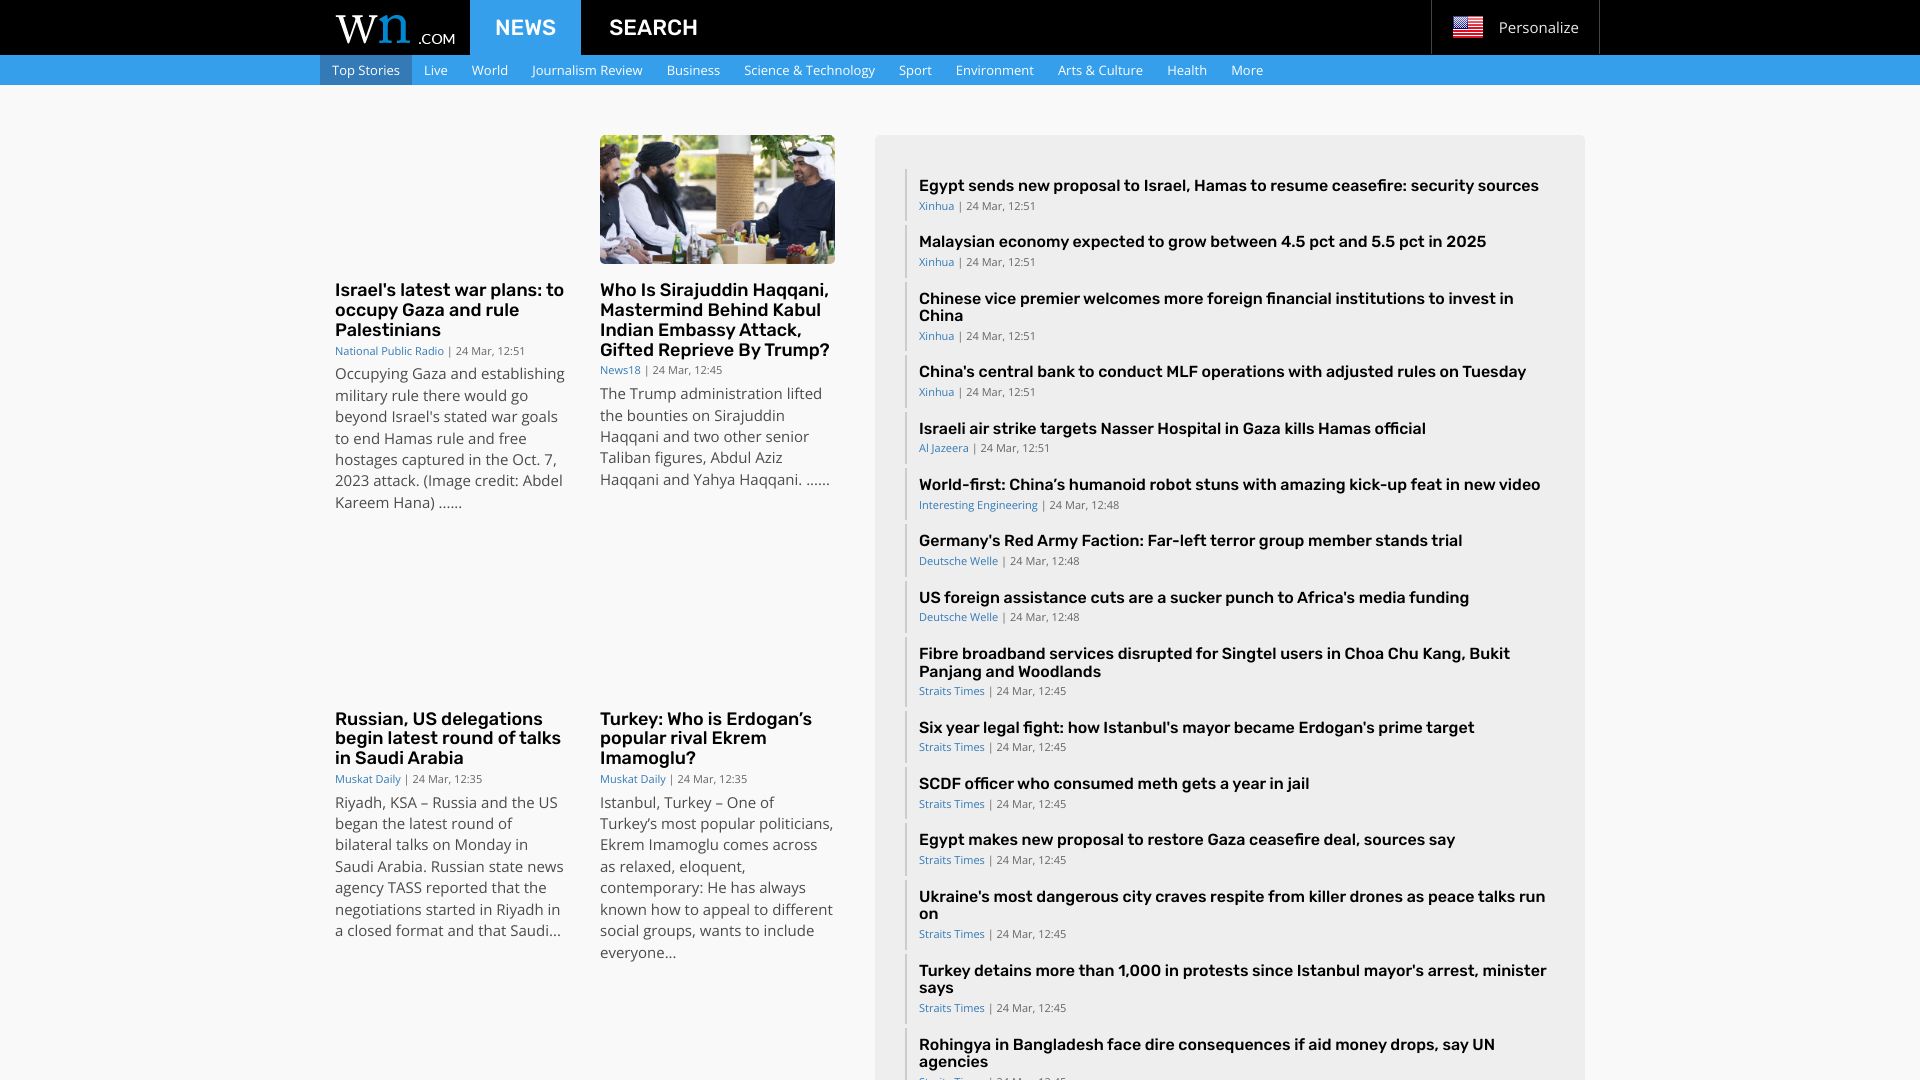
Task: Open Israel's latest war plans headline
Action: [x=449, y=310]
